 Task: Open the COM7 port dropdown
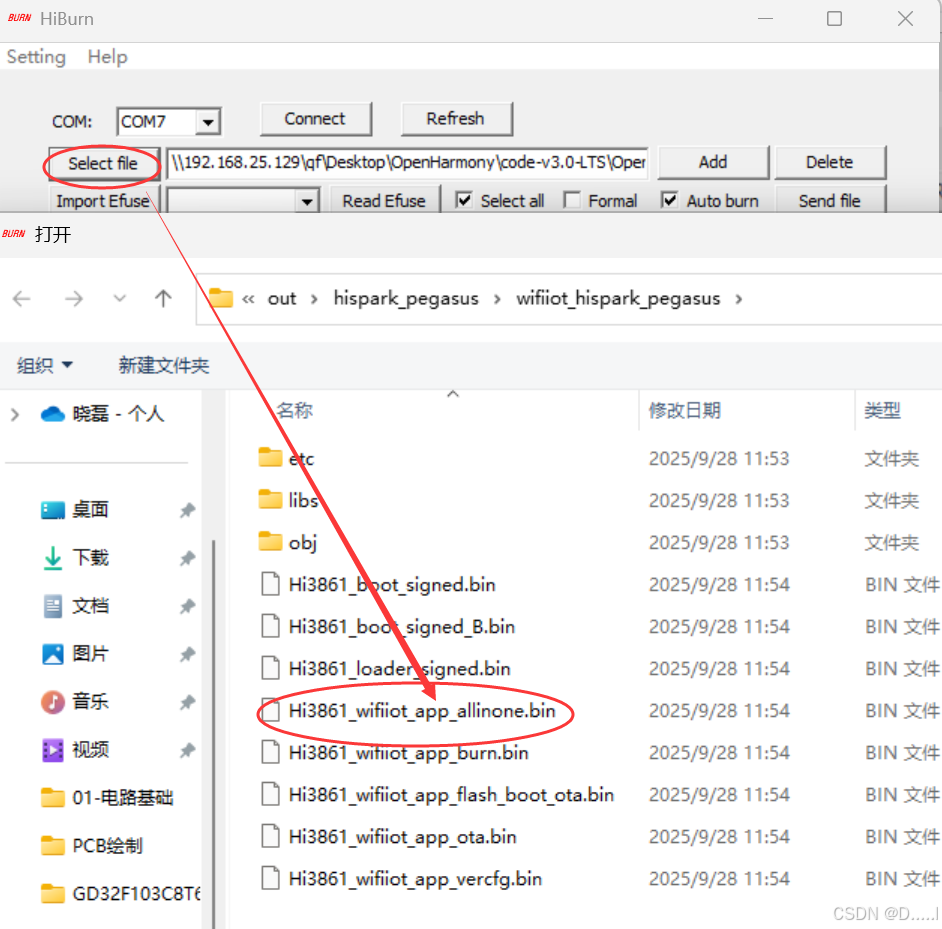(x=208, y=122)
